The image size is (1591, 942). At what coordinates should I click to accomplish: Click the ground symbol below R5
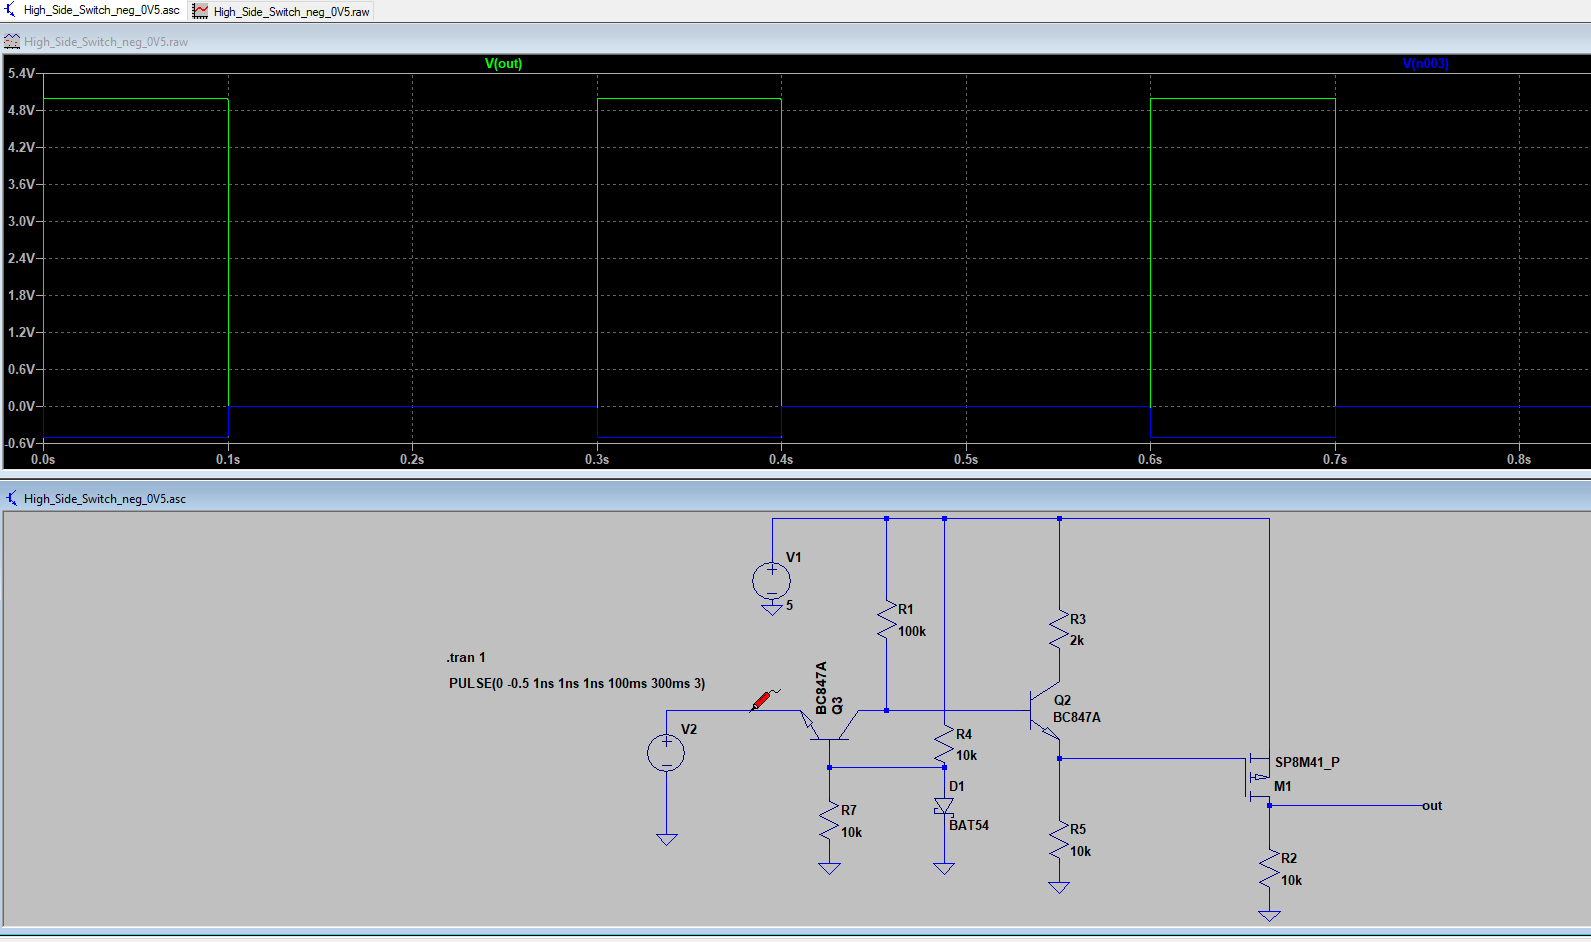(x=1059, y=887)
